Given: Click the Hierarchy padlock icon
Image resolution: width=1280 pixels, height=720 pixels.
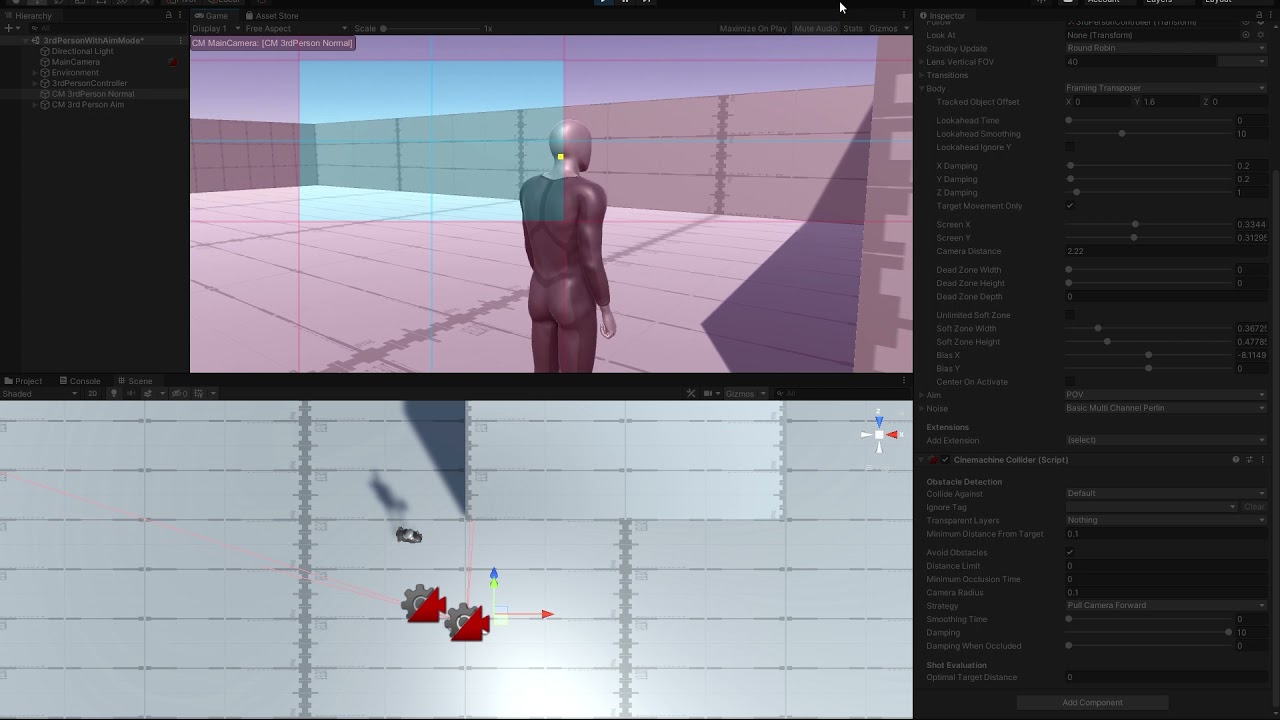Looking at the screenshot, I should coord(169,16).
